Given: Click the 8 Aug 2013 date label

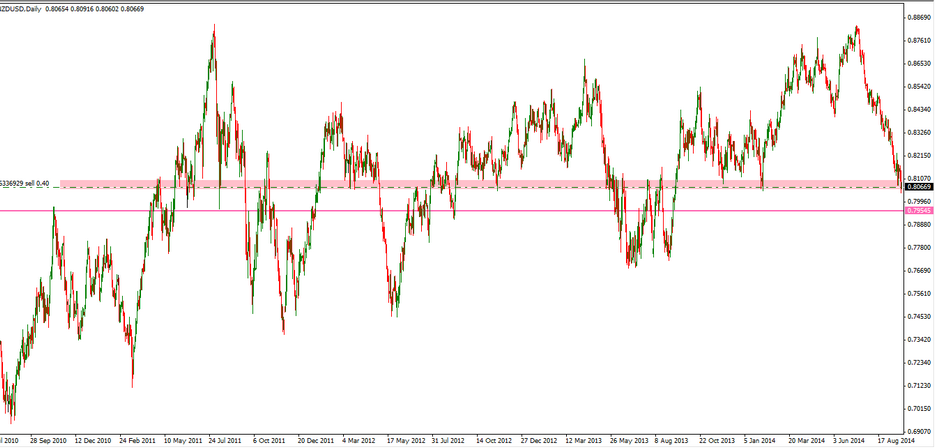Looking at the screenshot, I should coord(671,440).
